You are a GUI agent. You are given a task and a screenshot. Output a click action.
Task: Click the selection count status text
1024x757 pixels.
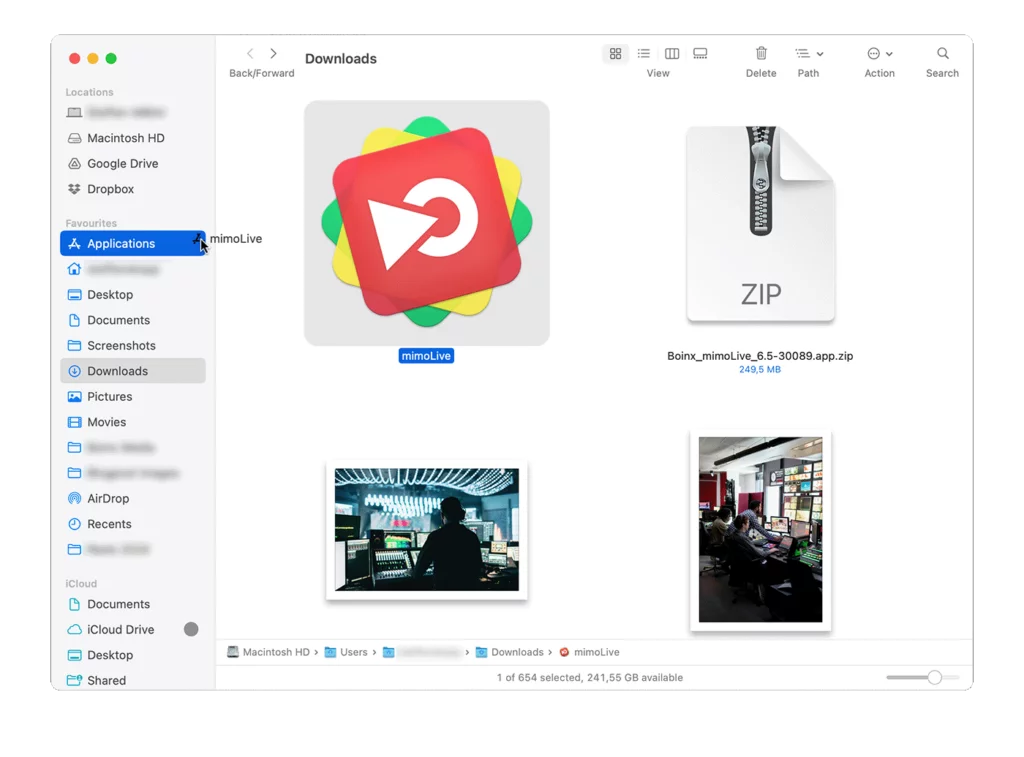pos(590,677)
